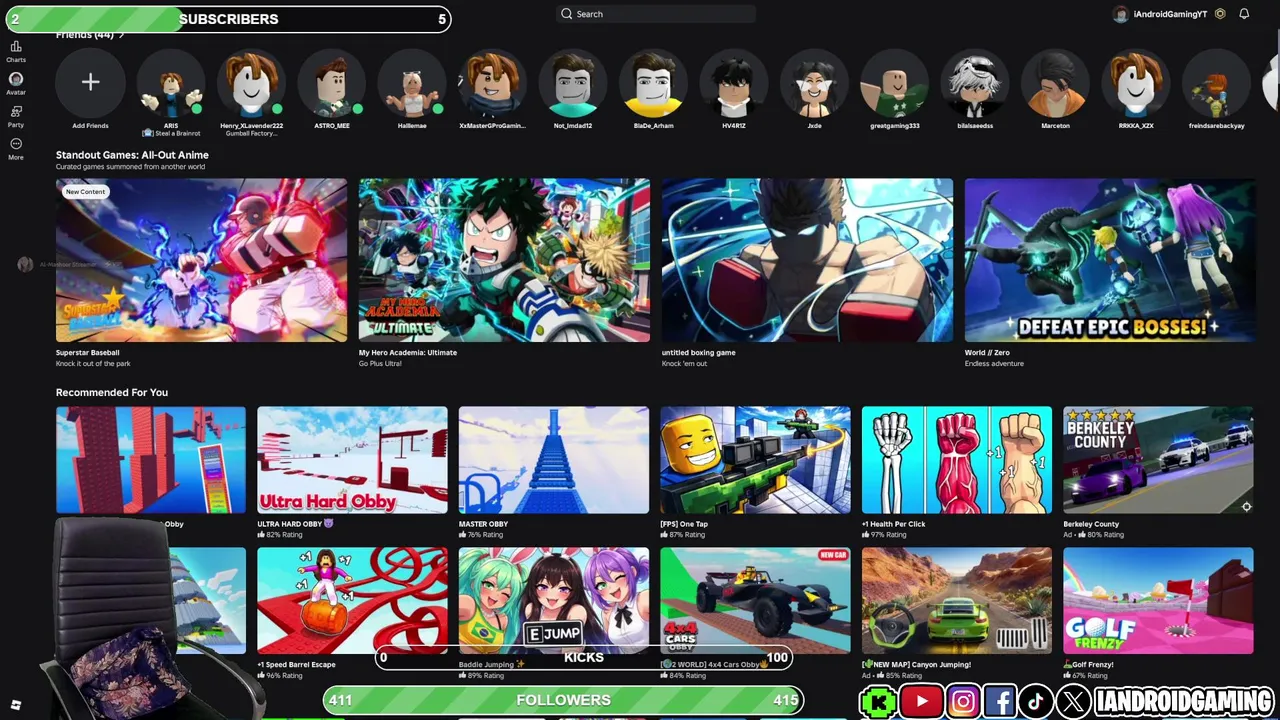Click the Add Friends plus button
The image size is (1280, 720).
90,82
